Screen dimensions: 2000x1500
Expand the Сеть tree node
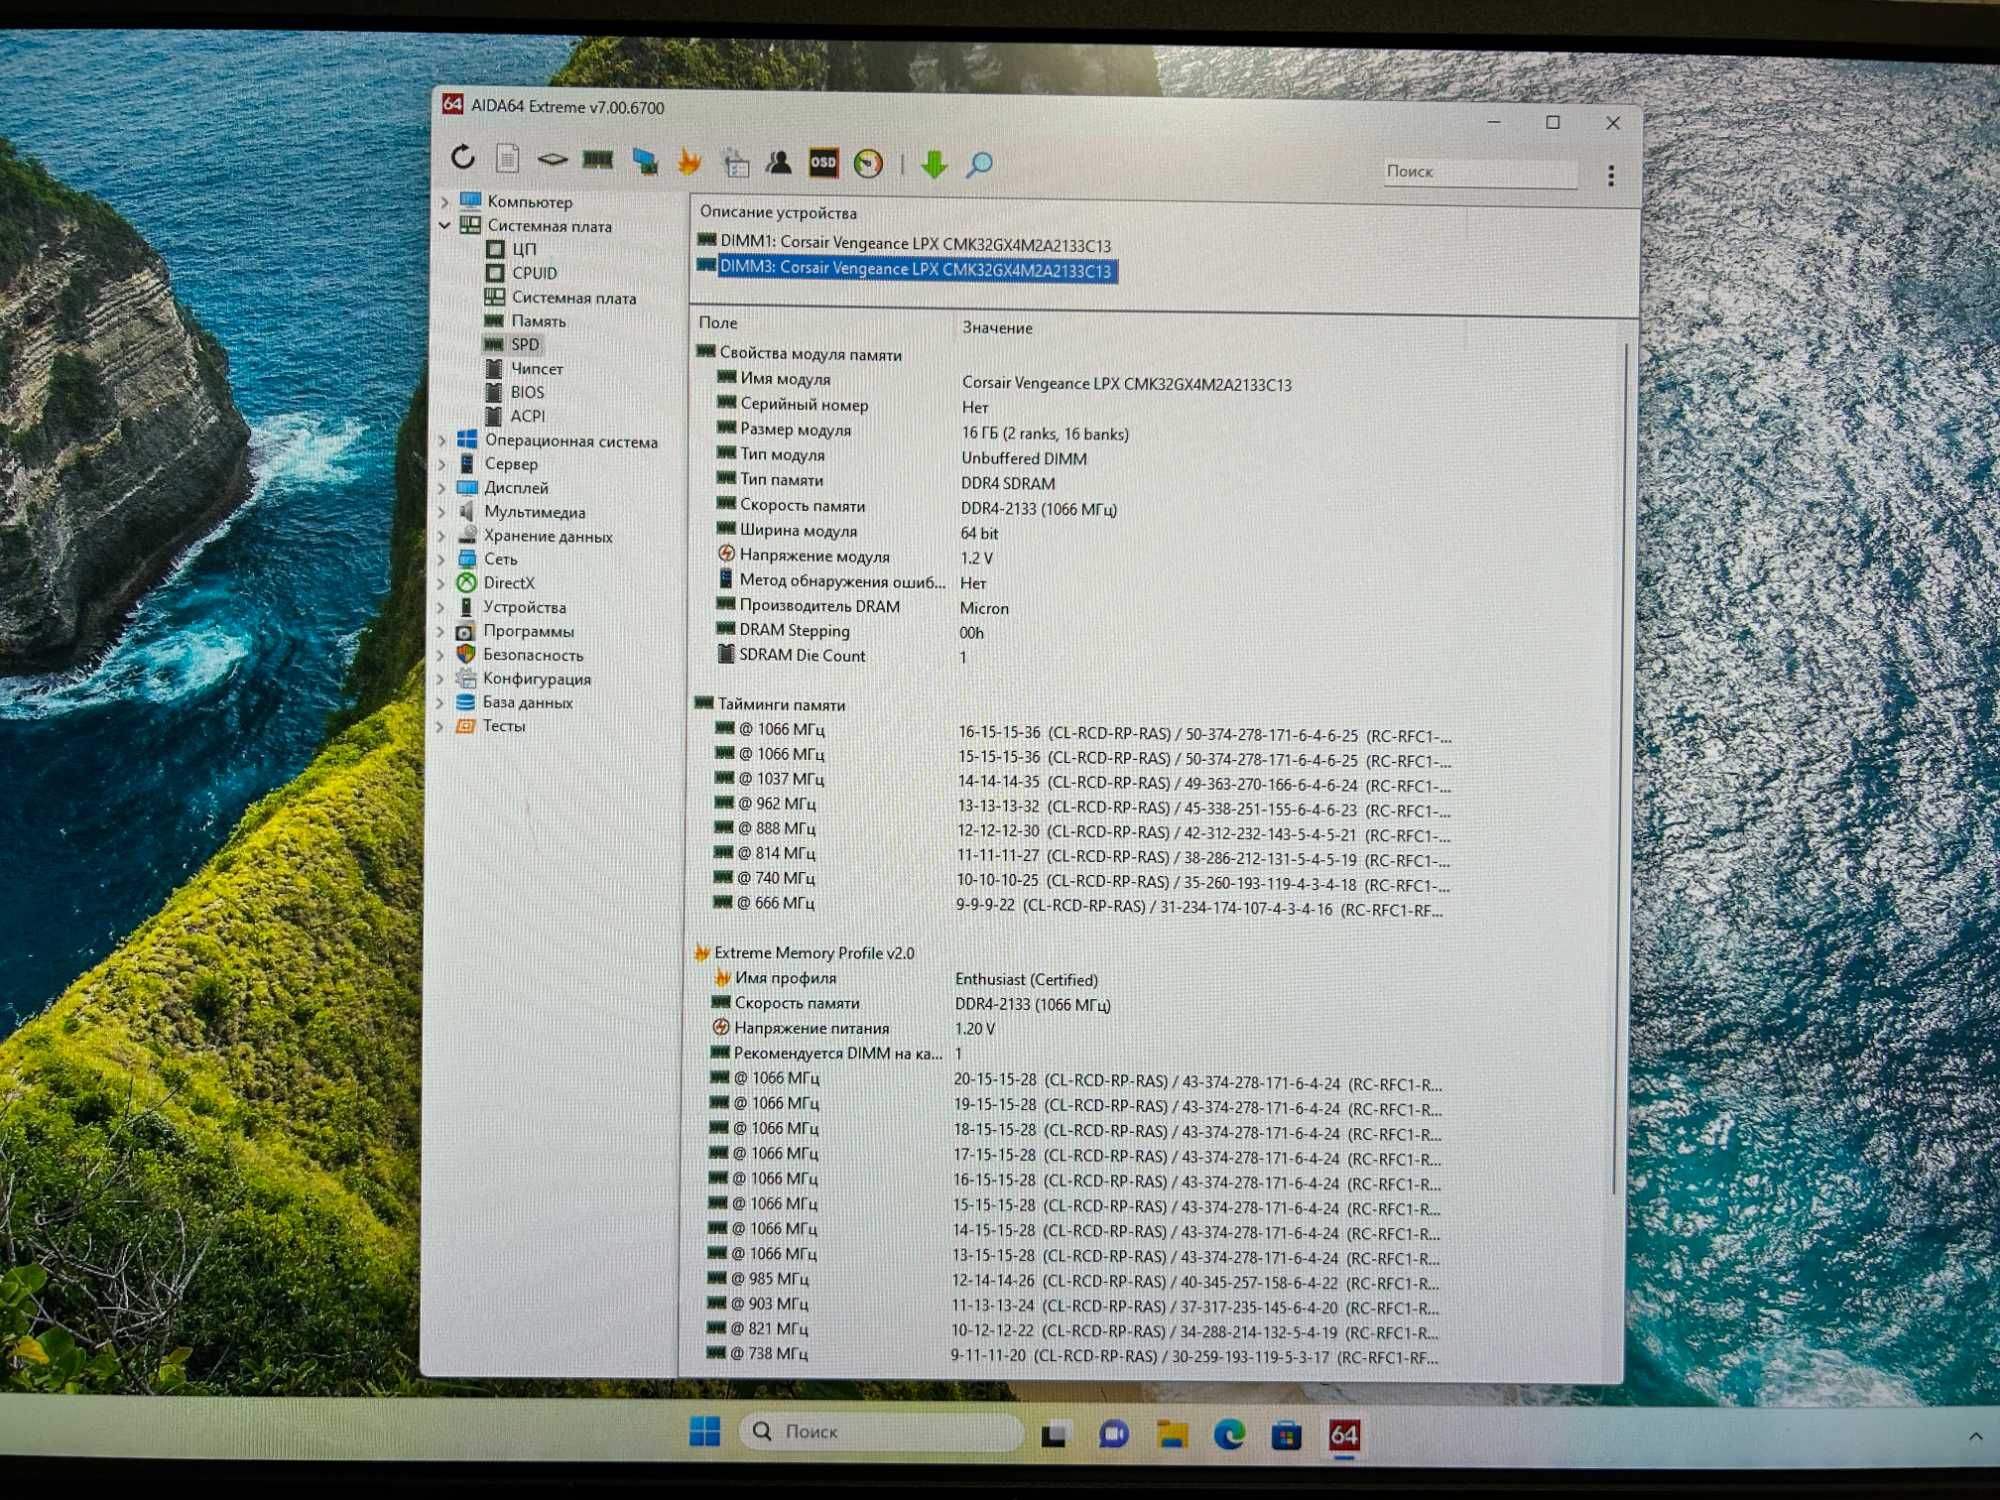[x=441, y=559]
